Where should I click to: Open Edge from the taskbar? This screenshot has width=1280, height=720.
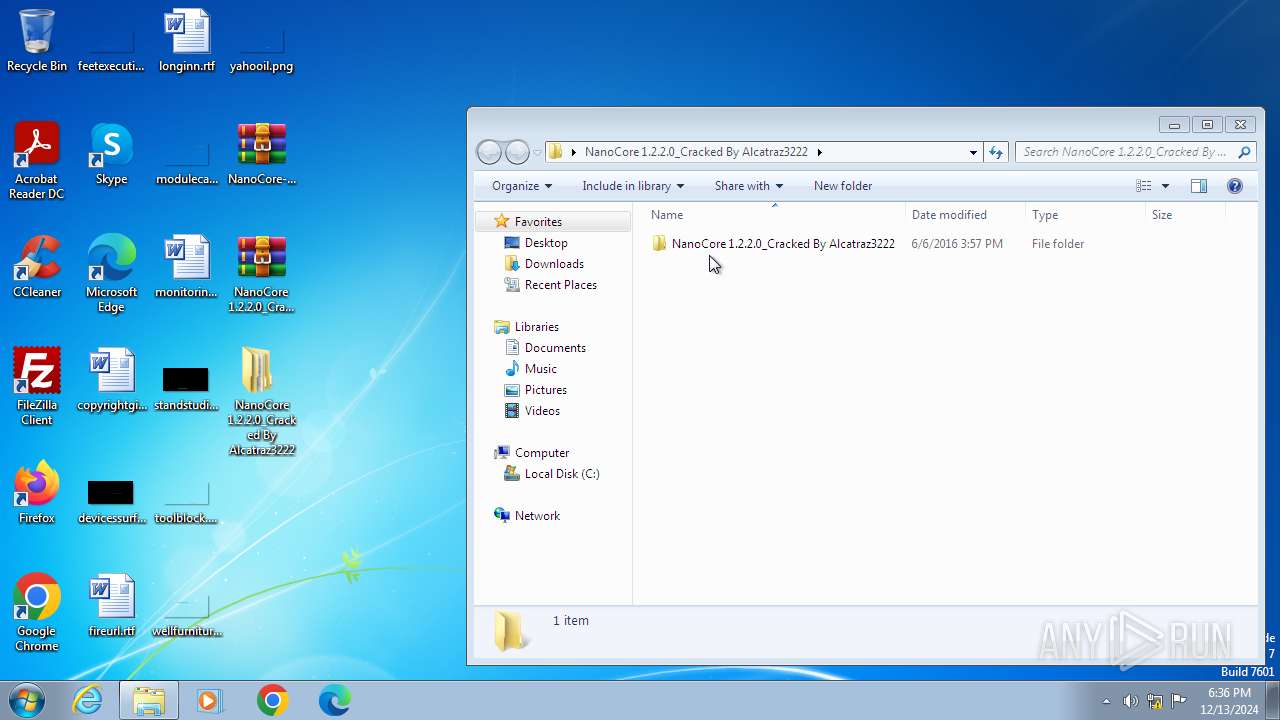pyautogui.click(x=334, y=700)
